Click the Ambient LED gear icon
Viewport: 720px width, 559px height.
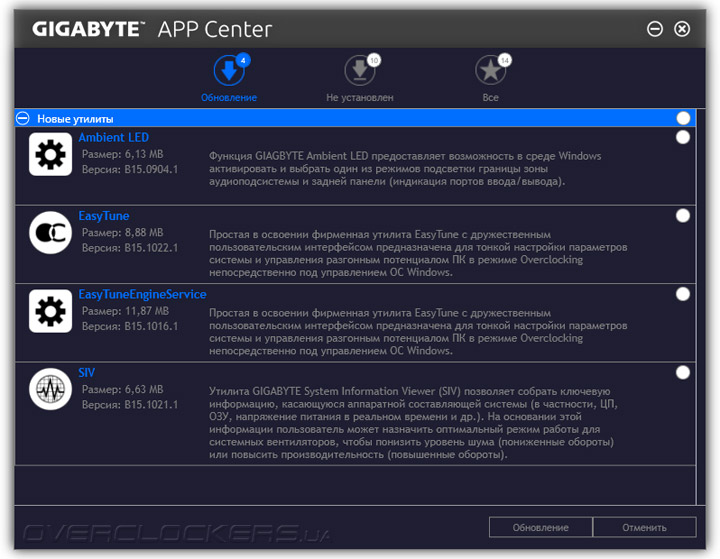pyautogui.click(x=51, y=154)
